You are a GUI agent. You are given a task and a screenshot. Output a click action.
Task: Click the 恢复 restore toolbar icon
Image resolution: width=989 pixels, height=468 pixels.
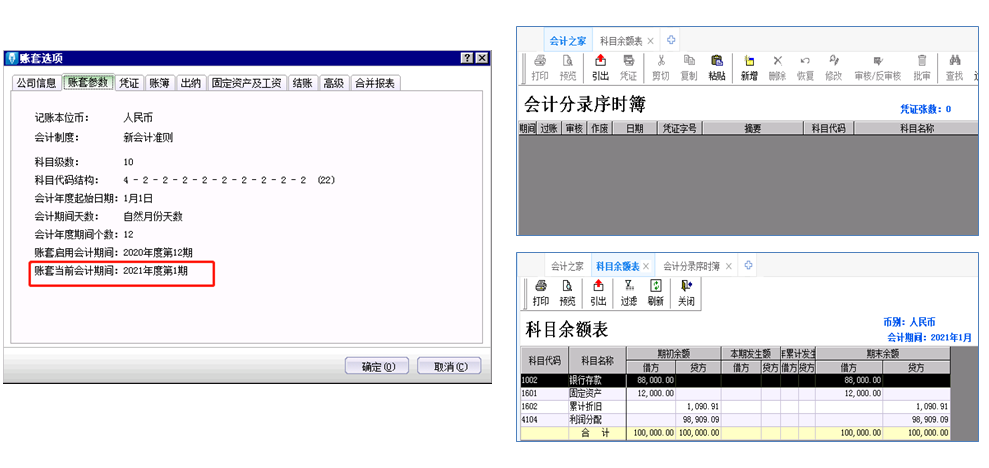(805, 62)
